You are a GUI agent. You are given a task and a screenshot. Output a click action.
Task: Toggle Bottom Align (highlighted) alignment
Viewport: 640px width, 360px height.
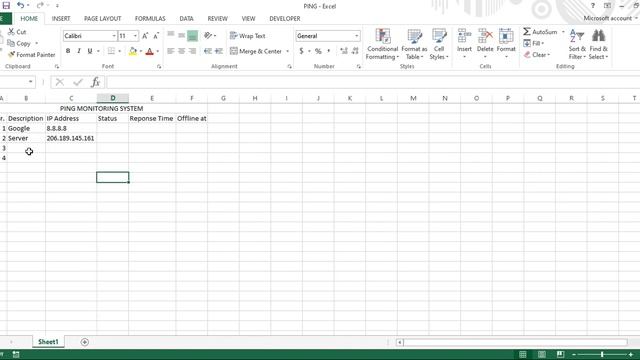tap(192, 36)
